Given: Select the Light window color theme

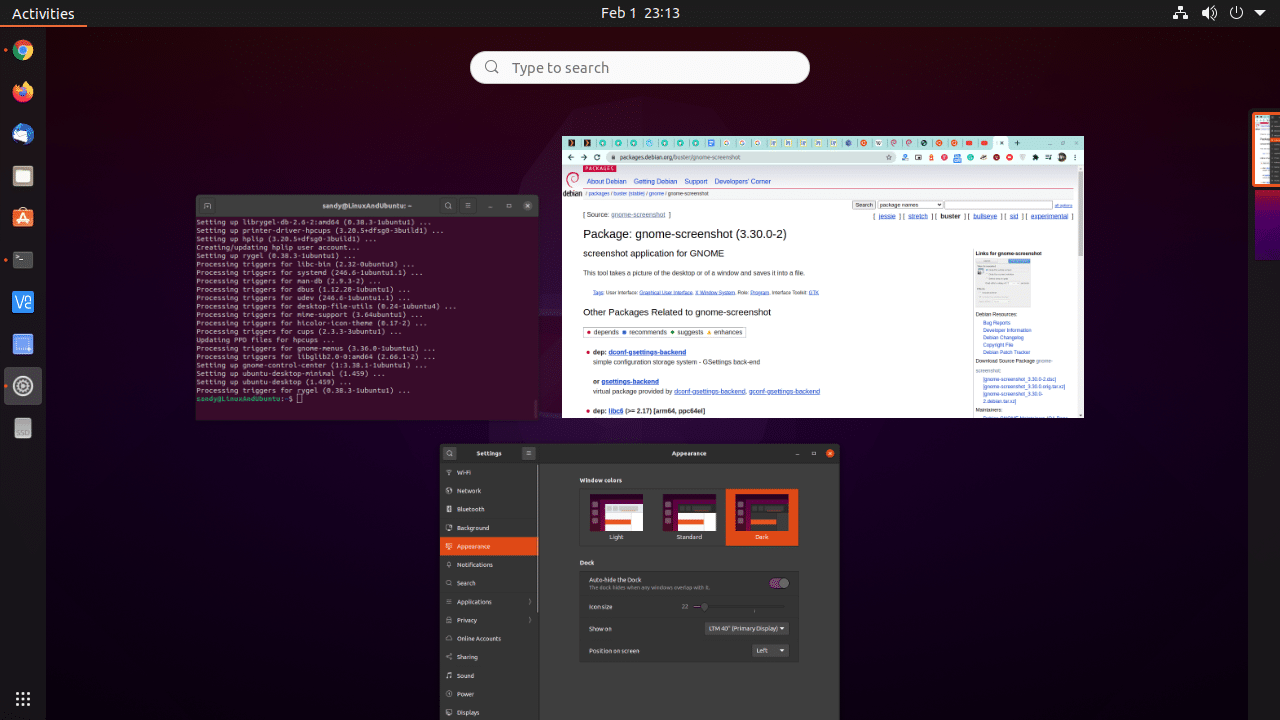Looking at the screenshot, I should (616, 512).
